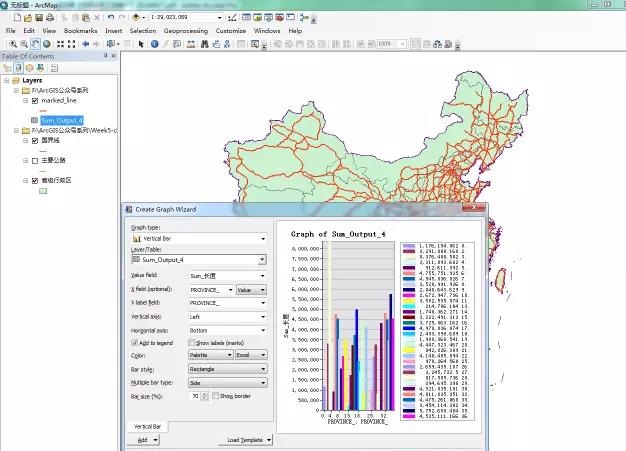Click the Add Data button
This screenshot has height=451, width=626.
[x=136, y=18]
